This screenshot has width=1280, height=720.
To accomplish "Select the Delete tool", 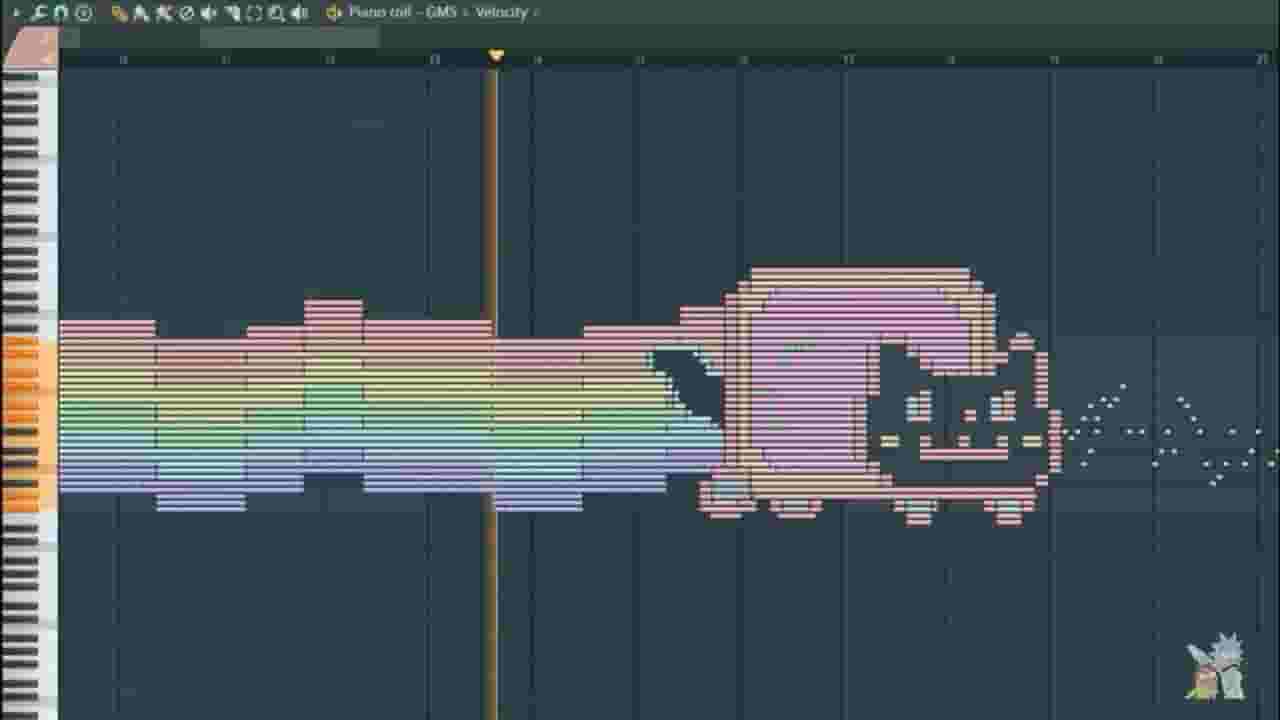I will click(x=186, y=13).
